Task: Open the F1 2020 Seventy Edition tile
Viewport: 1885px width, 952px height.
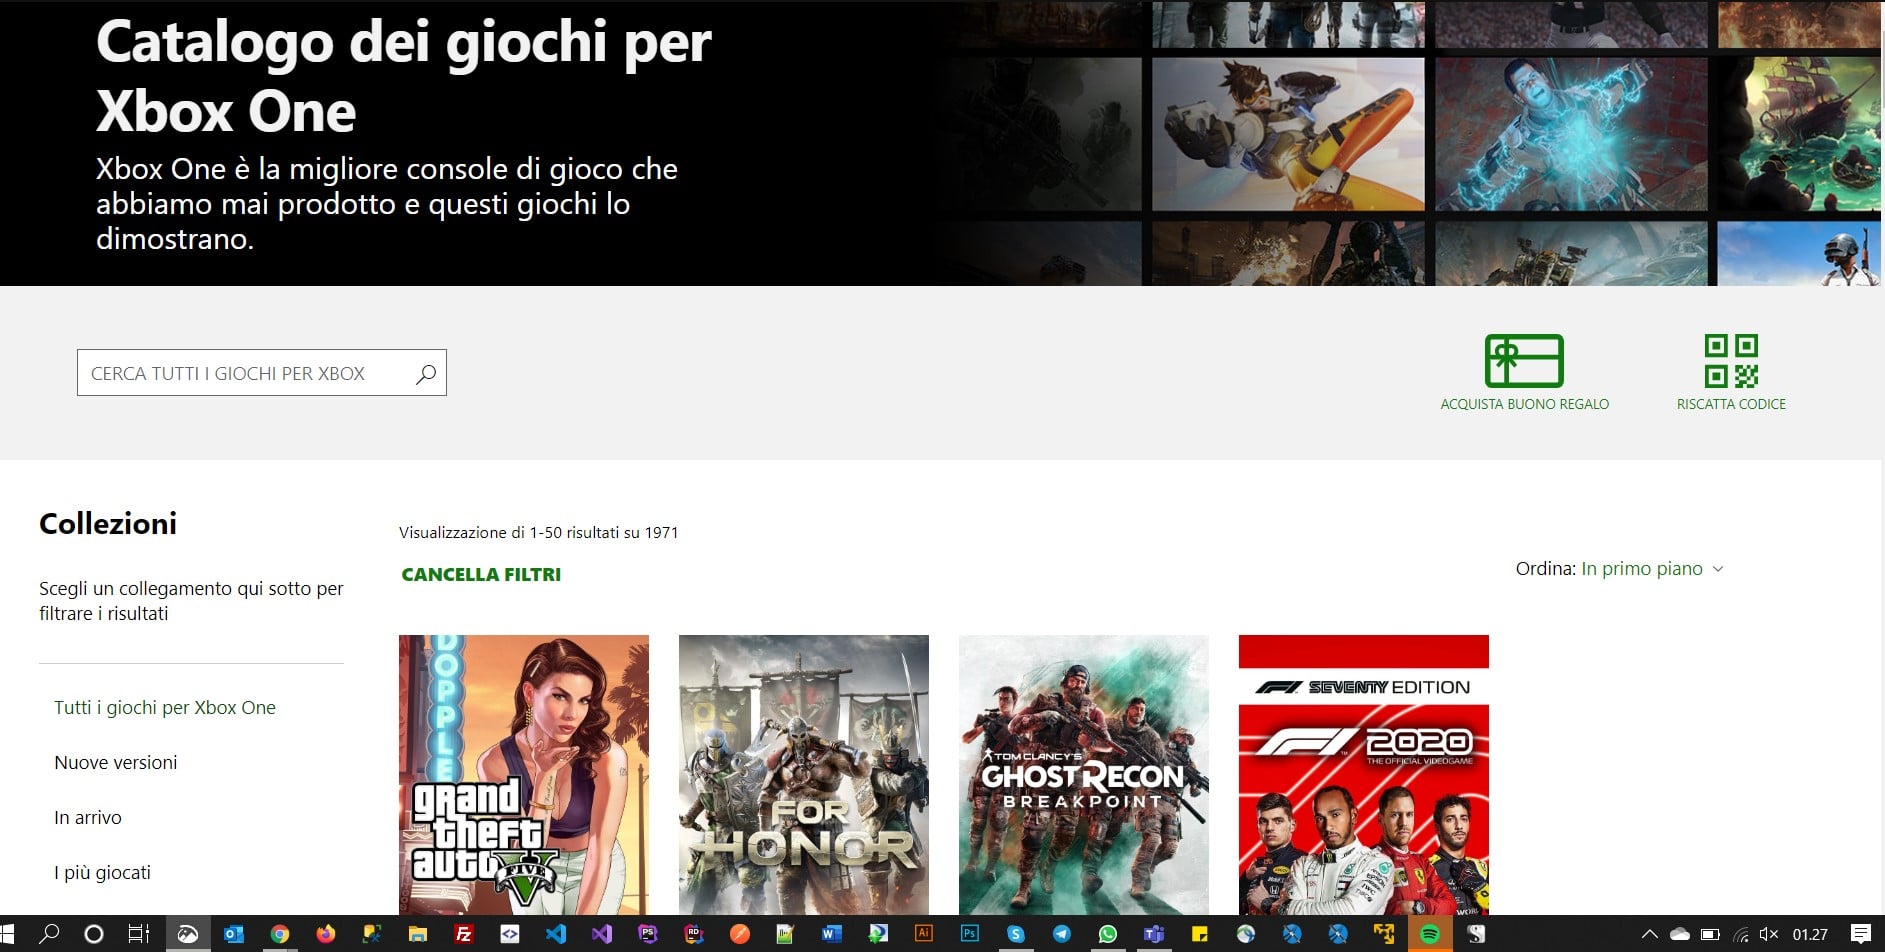Action: [1364, 775]
